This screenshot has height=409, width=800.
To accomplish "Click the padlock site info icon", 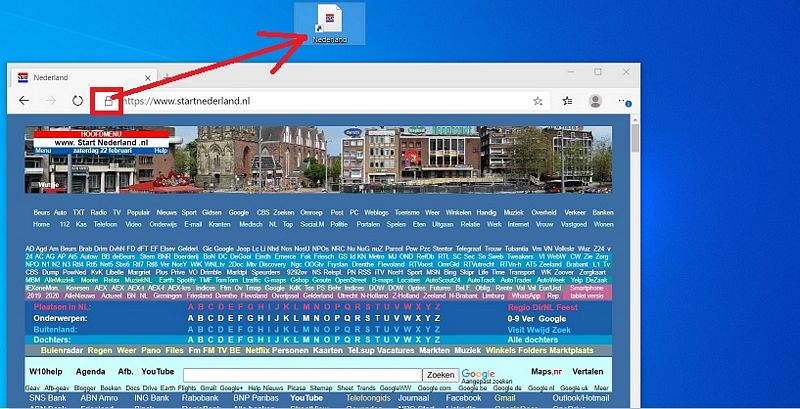I will 108,101.
